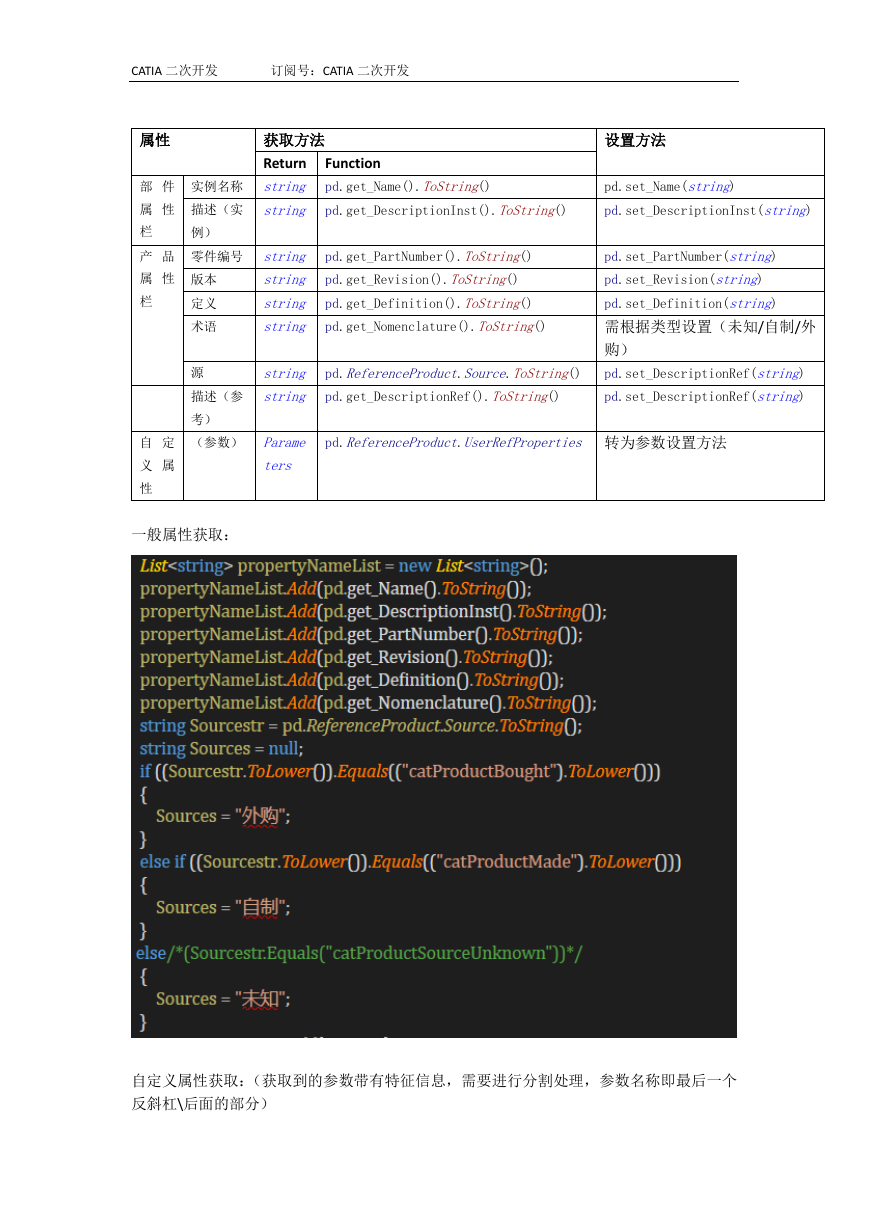
Task: Click the 'catProductBought' if-statement line
Action: coord(400,772)
